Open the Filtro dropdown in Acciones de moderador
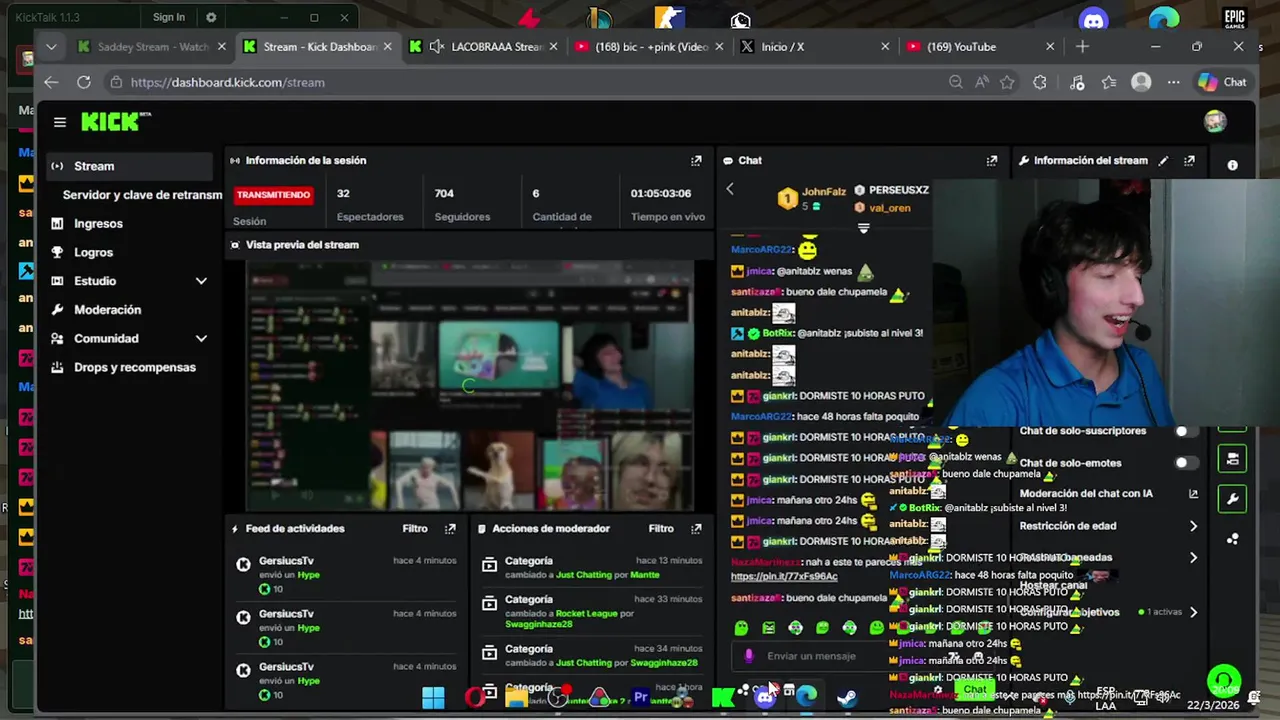 point(661,528)
